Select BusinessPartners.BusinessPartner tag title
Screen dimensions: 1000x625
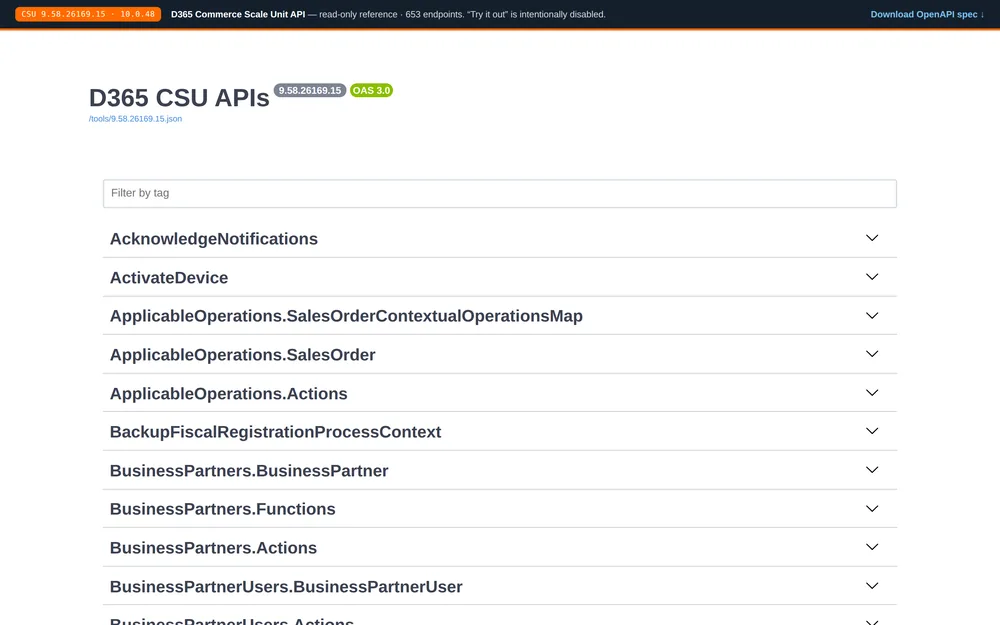tap(249, 471)
